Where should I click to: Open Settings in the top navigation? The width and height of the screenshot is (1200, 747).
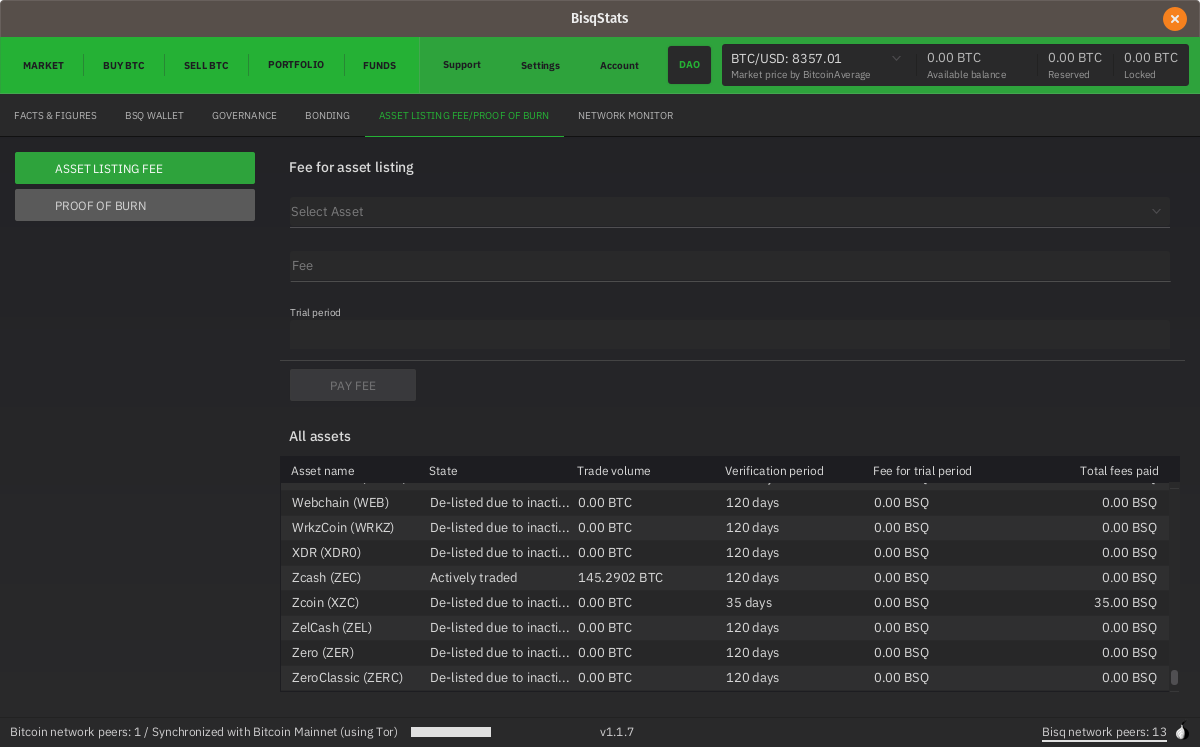click(540, 66)
